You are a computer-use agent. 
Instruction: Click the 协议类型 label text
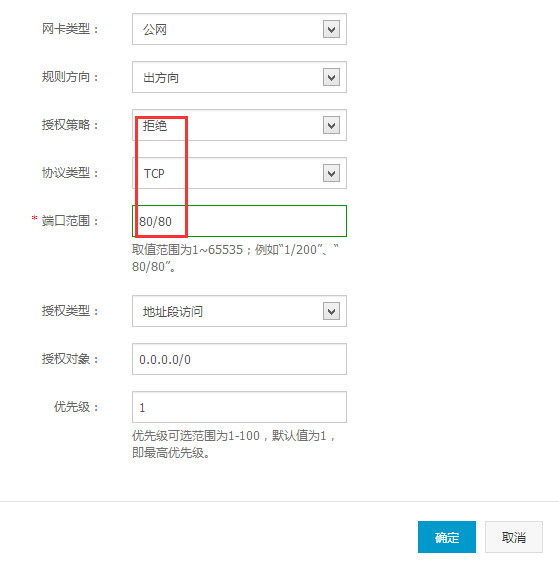pos(70,173)
